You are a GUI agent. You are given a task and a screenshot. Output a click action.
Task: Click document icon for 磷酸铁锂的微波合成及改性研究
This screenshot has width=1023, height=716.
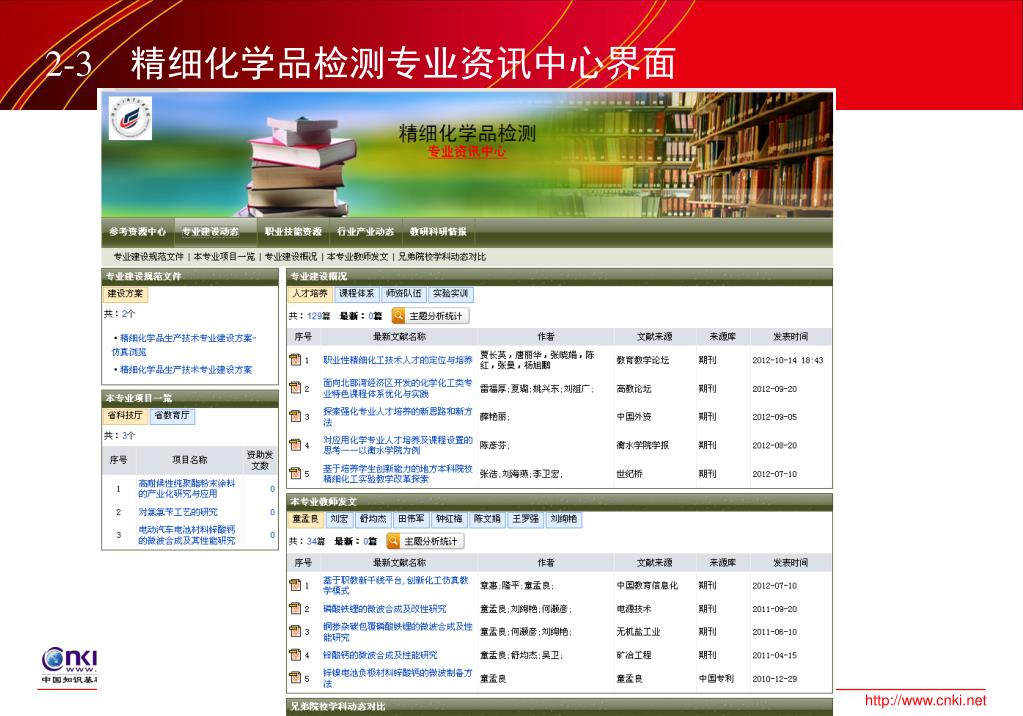[295, 608]
